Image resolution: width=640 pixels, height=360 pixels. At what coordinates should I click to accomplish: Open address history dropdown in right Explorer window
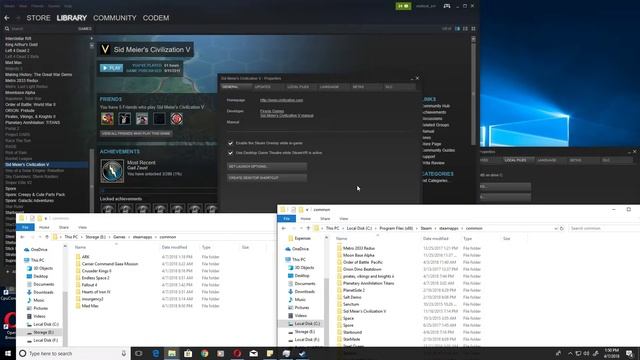[556, 229]
